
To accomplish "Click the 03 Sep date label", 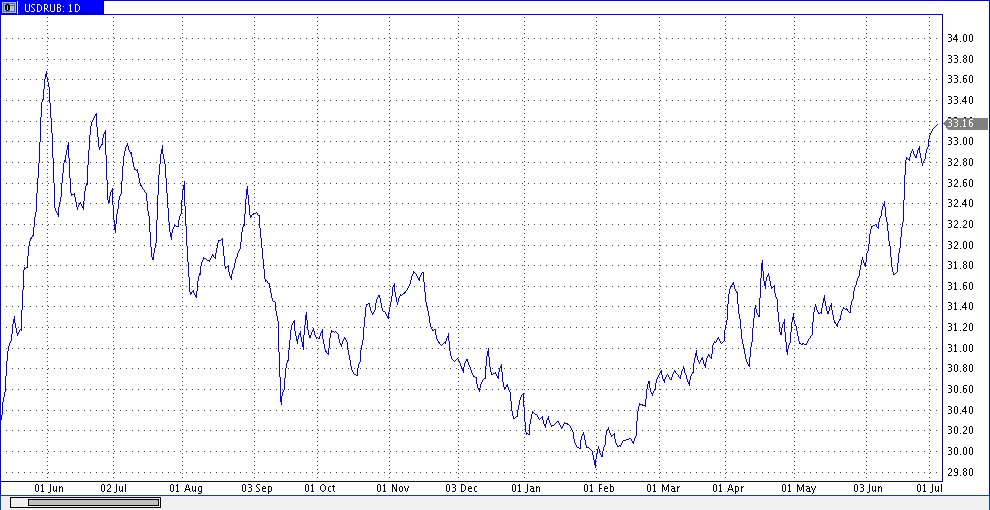I will (256, 489).
